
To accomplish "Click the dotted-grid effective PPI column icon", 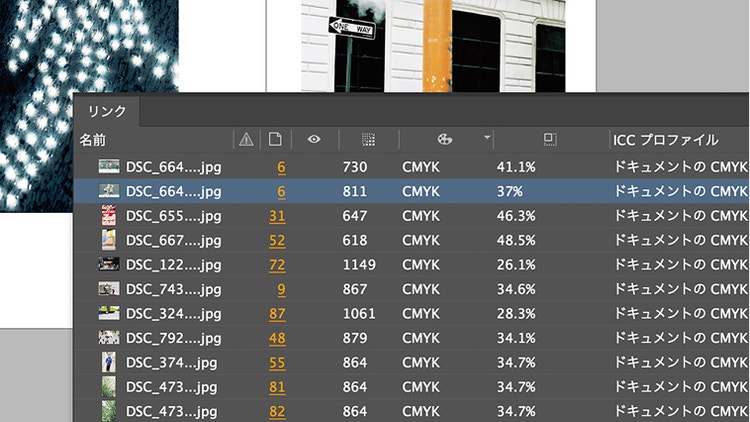I will coord(368,139).
